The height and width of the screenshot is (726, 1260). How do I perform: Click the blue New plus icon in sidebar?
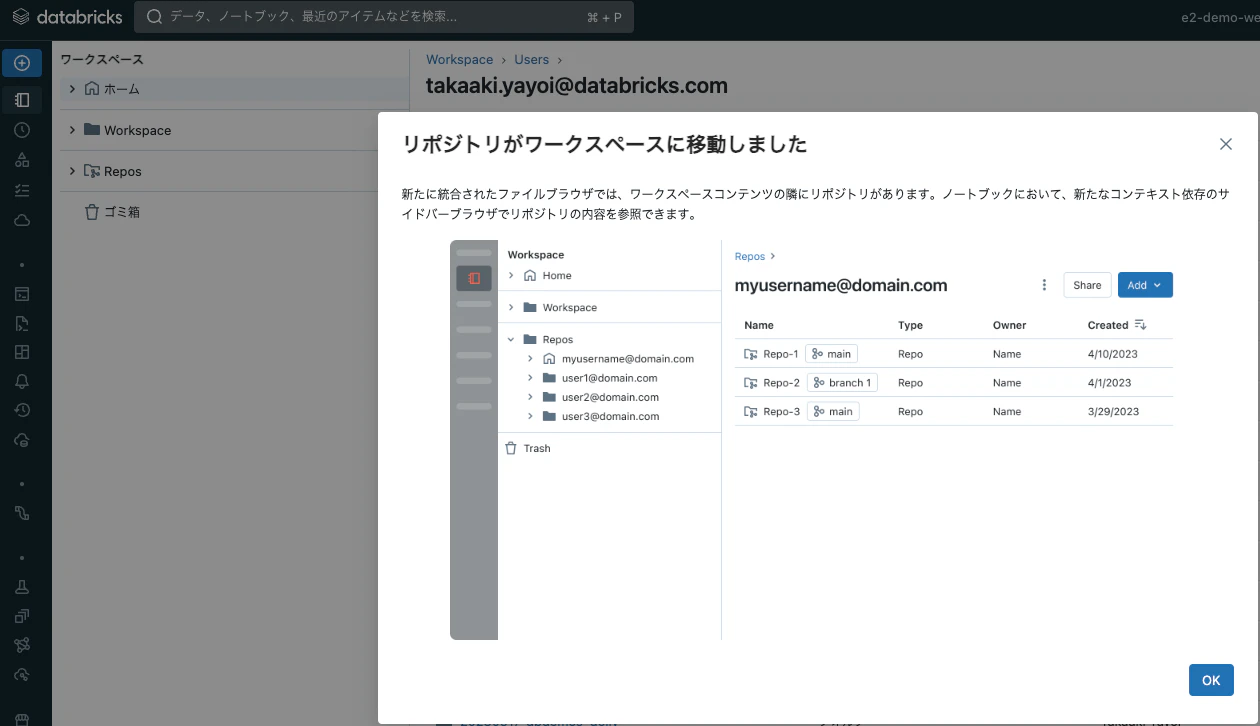(22, 63)
